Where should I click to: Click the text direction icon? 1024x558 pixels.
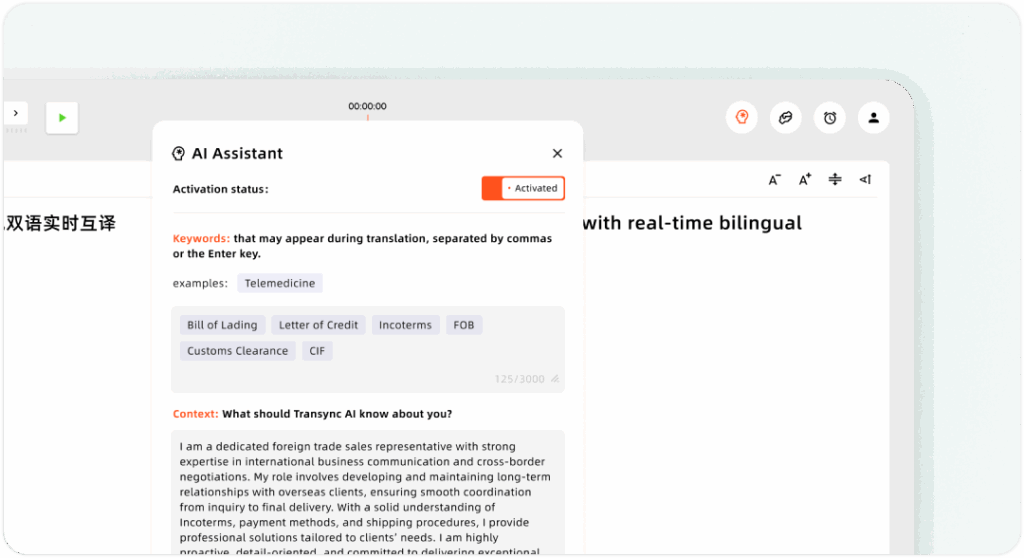click(x=865, y=180)
